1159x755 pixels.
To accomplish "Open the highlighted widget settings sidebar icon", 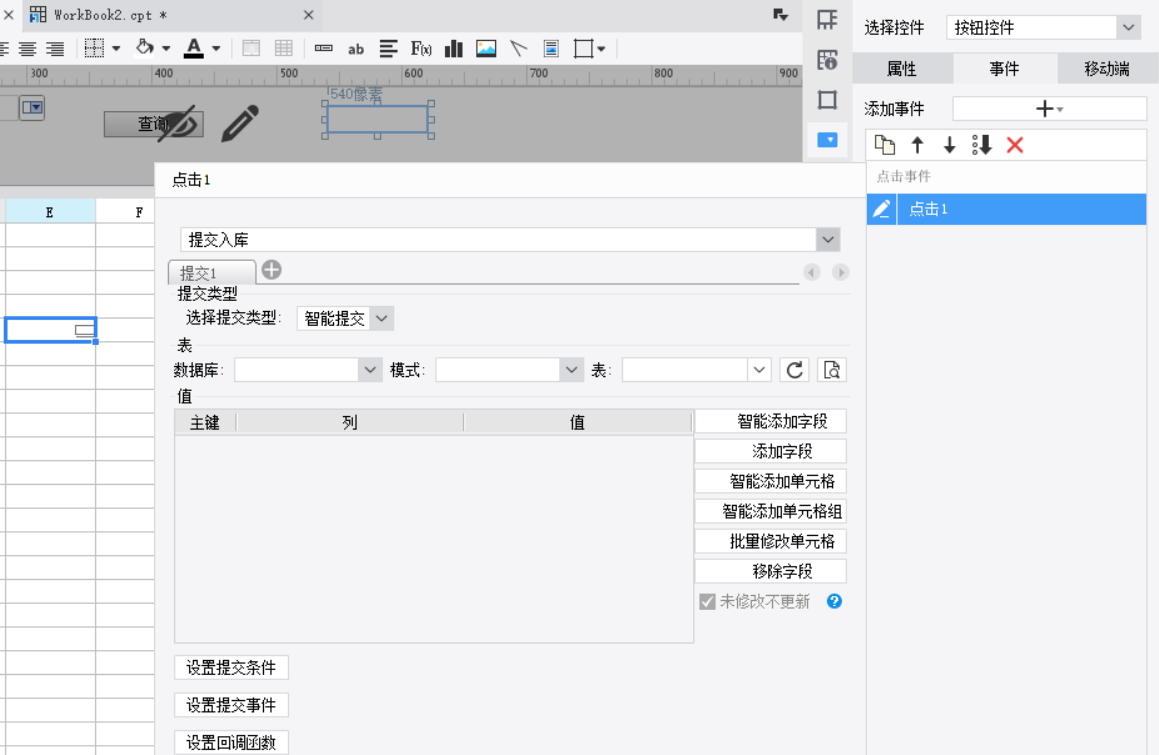I will point(827,140).
